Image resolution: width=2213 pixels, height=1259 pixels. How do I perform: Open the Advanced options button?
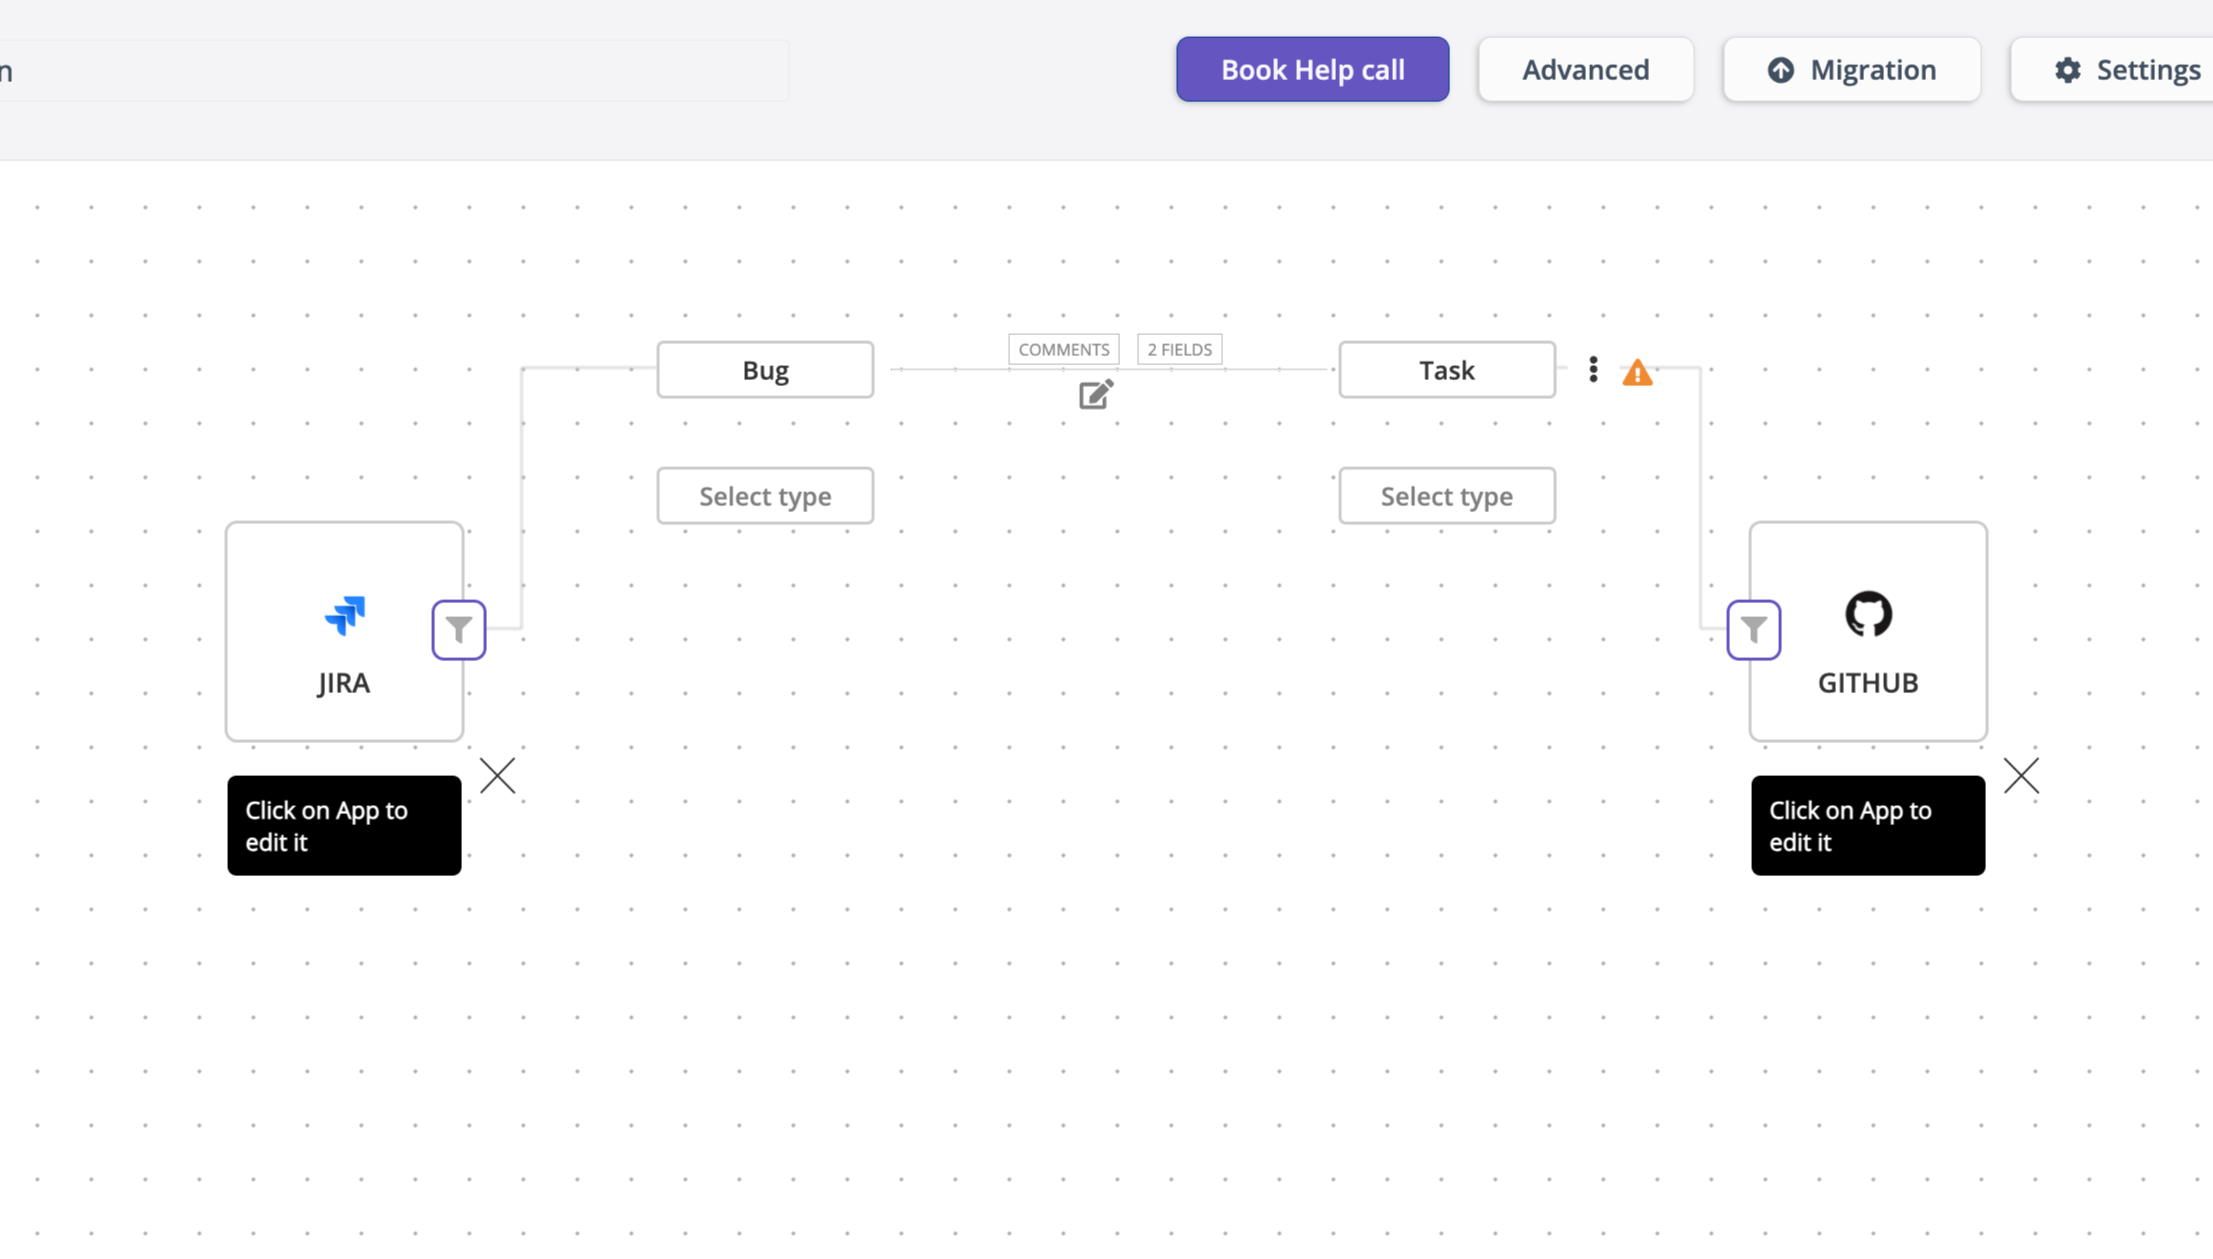coord(1585,70)
